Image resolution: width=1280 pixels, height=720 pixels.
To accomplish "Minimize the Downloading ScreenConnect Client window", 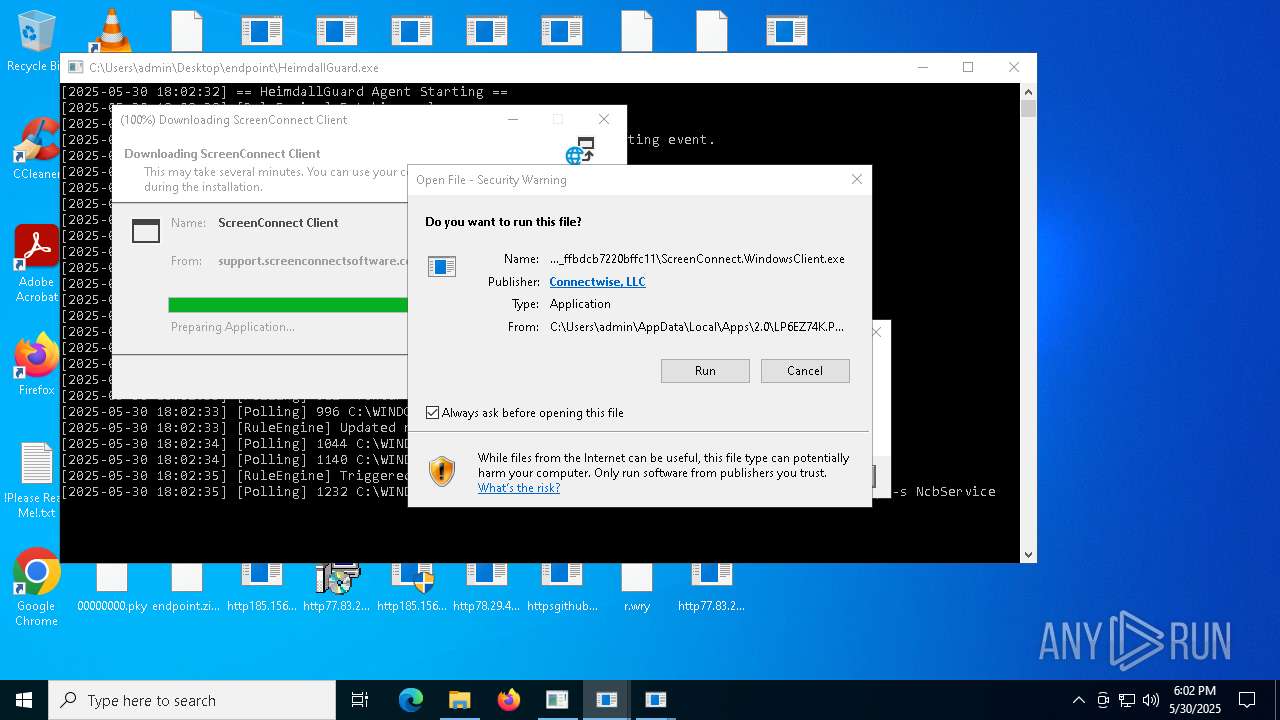I will click(x=513, y=119).
